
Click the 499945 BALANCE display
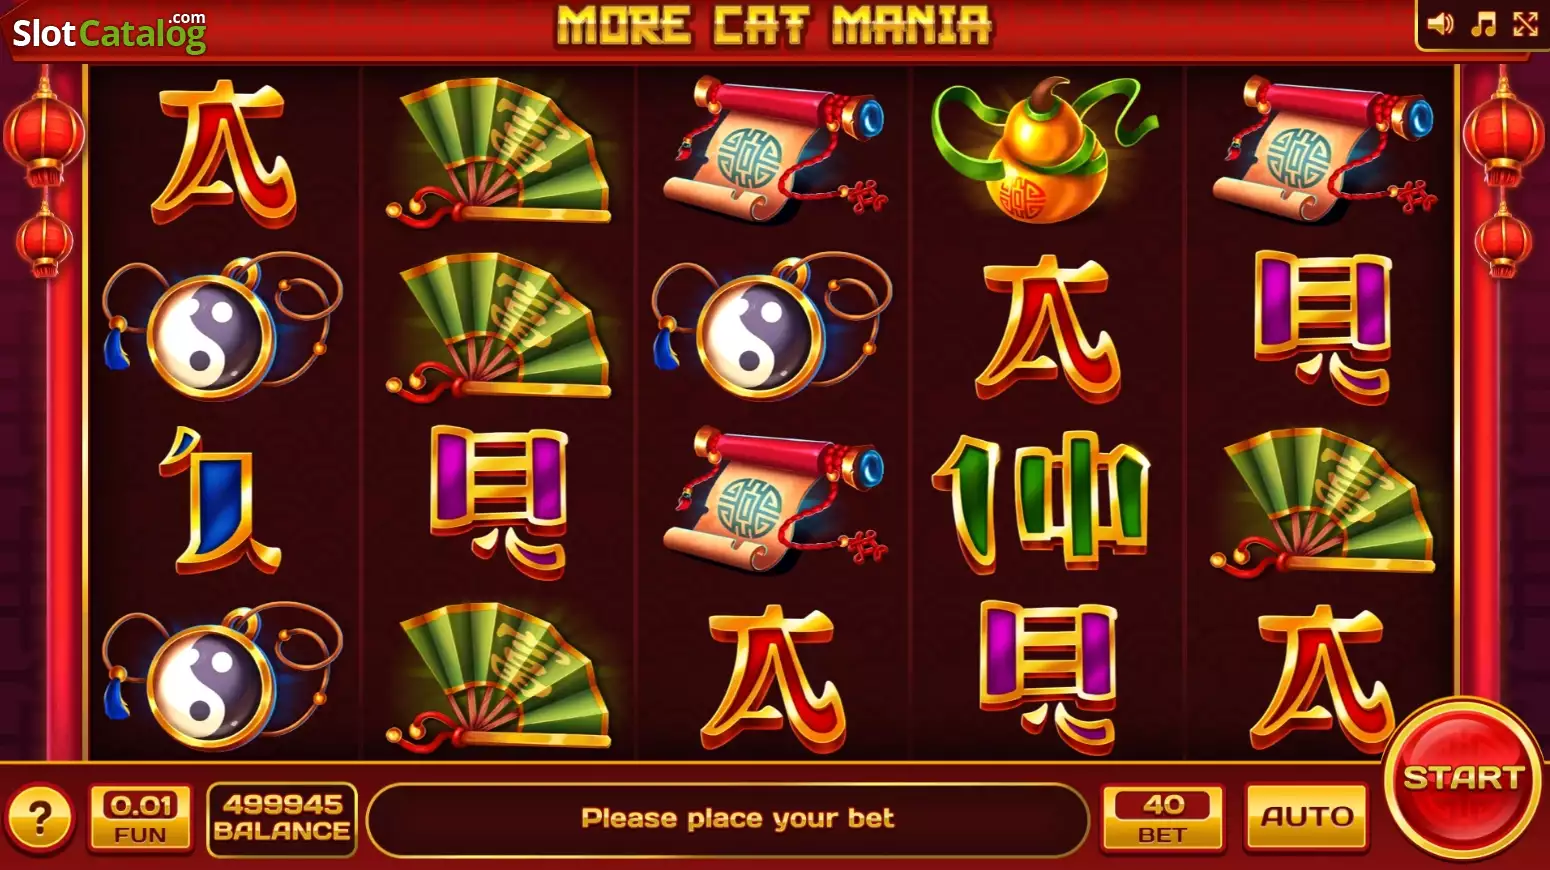[x=282, y=819]
